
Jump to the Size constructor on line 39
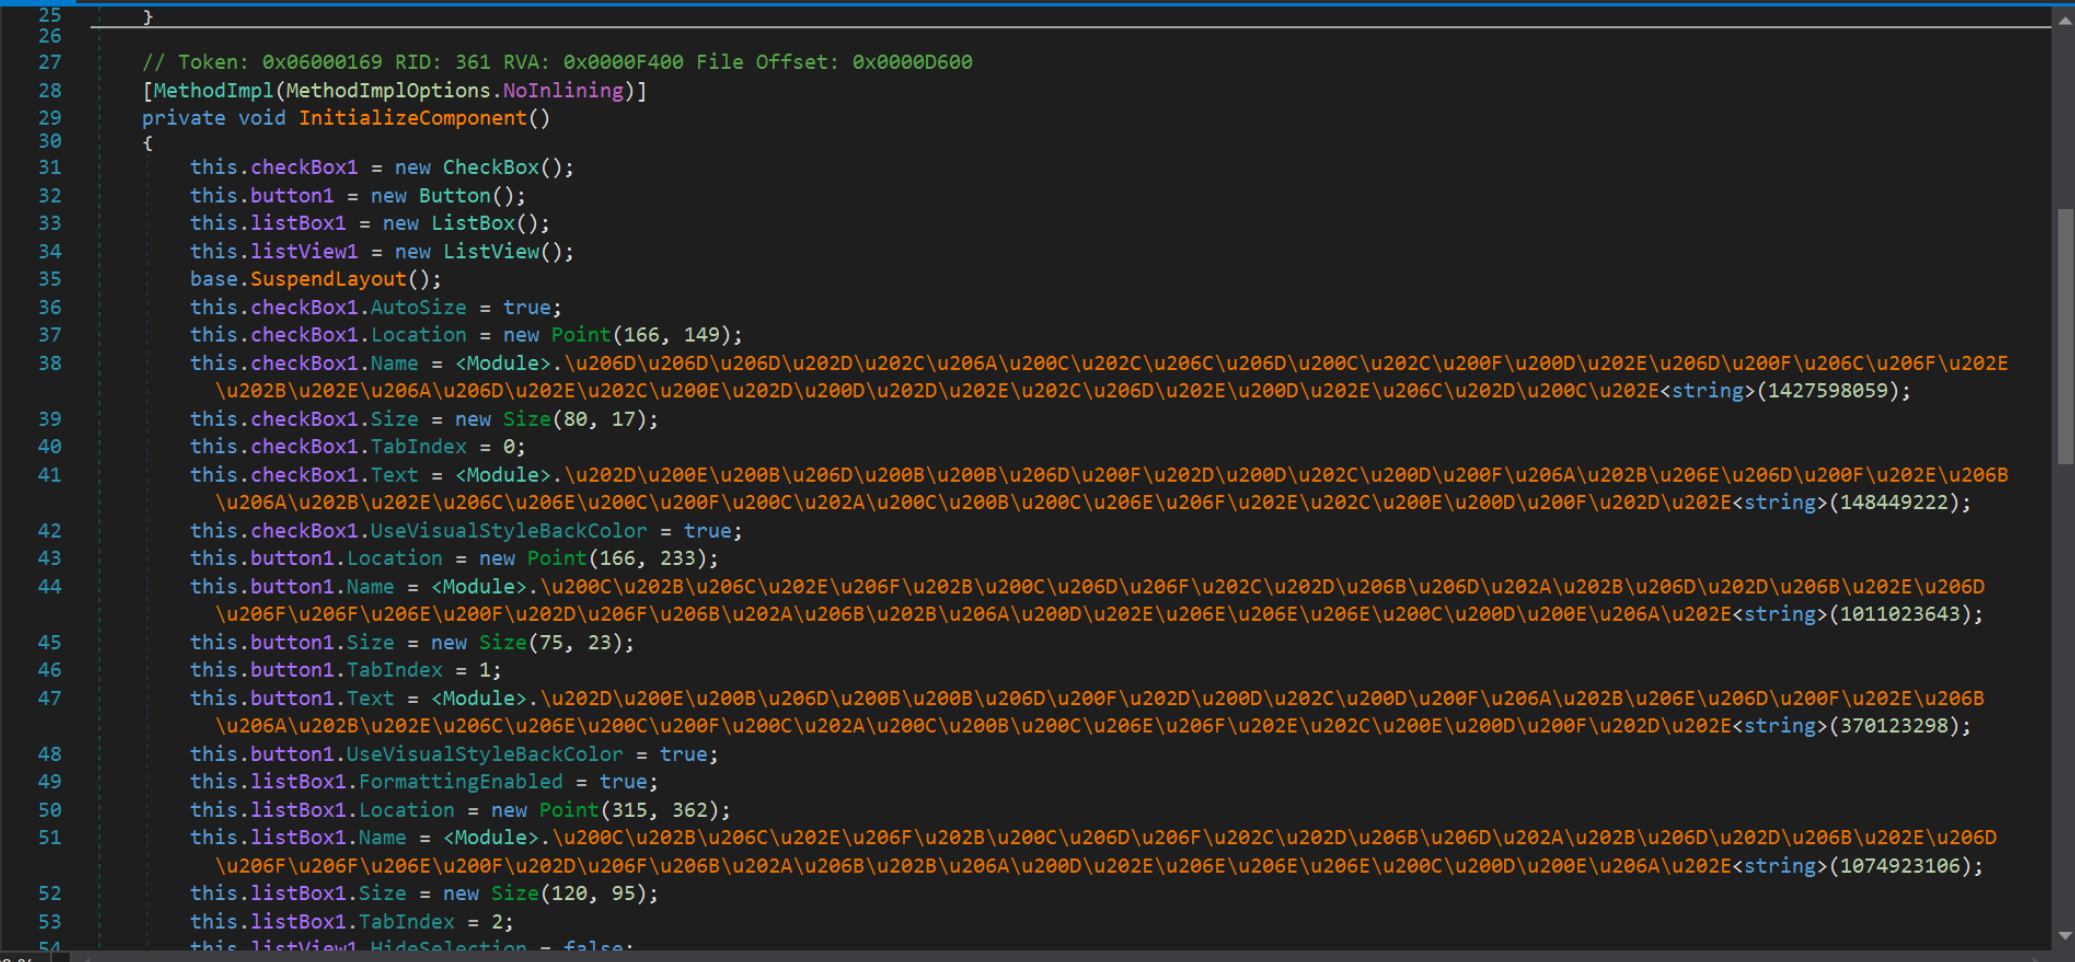(526, 419)
